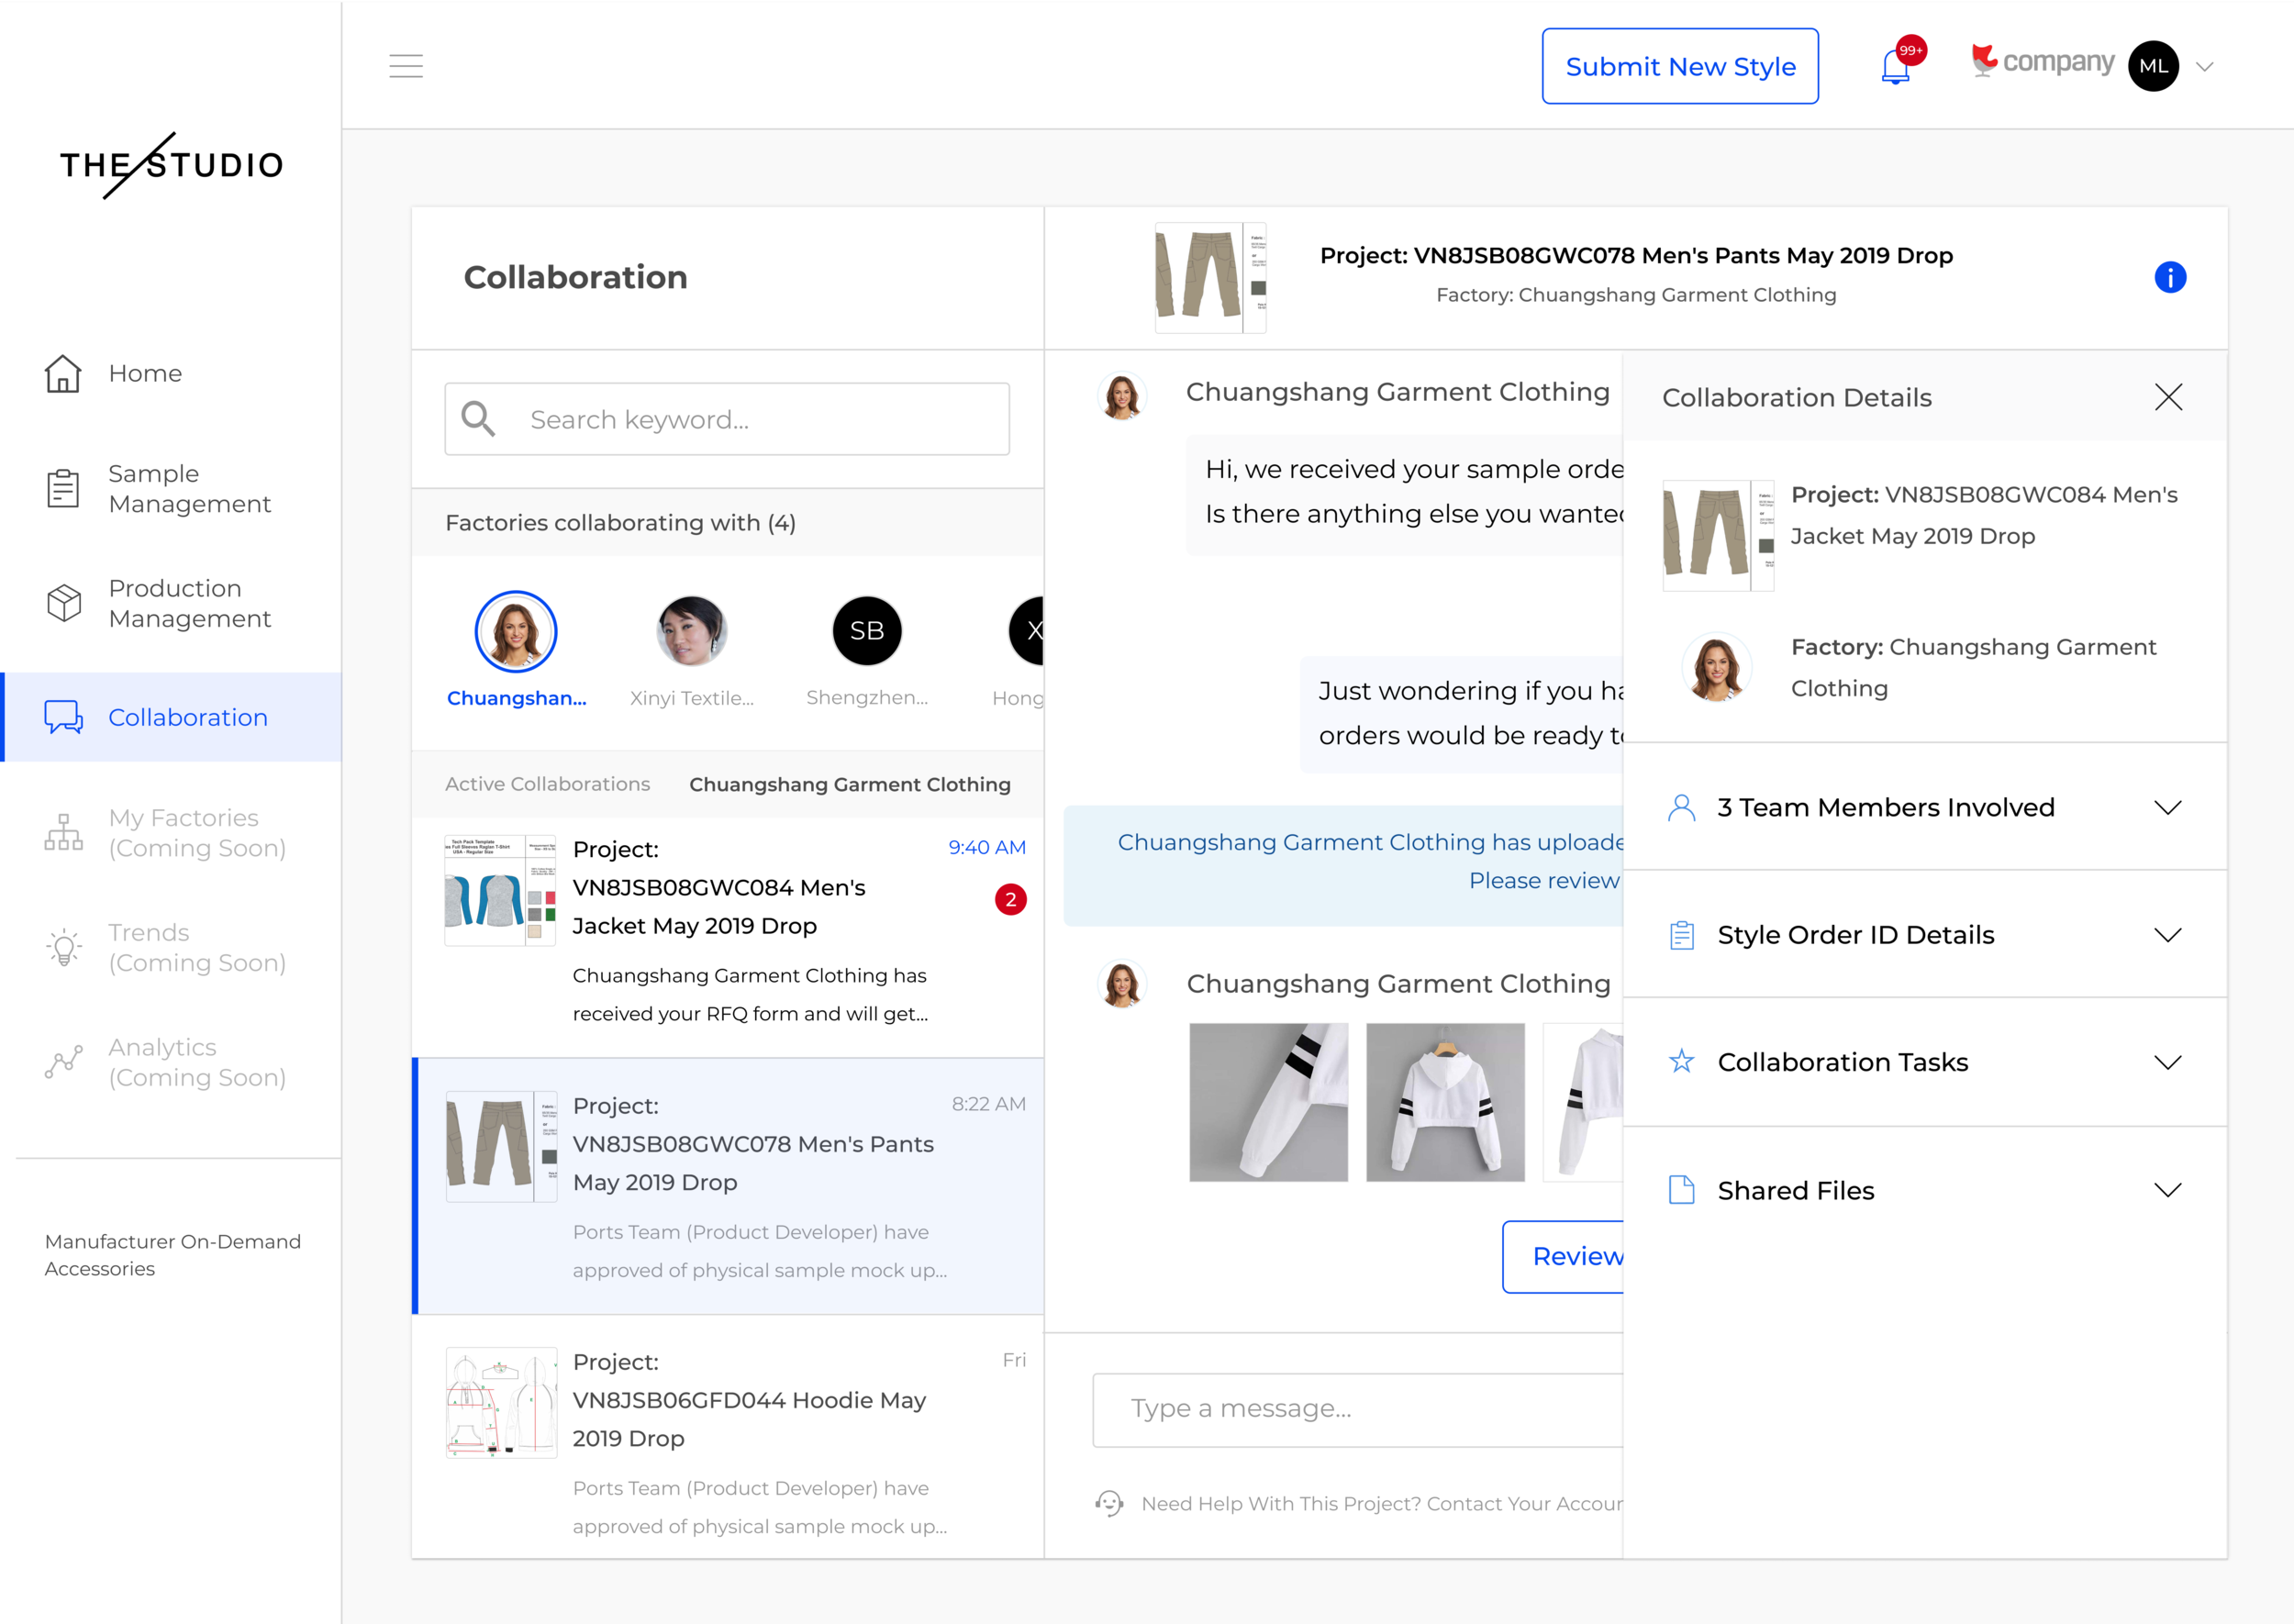Select the Xinyi Textile factory avatar
Image resolution: width=2294 pixels, height=1624 pixels.
[691, 631]
